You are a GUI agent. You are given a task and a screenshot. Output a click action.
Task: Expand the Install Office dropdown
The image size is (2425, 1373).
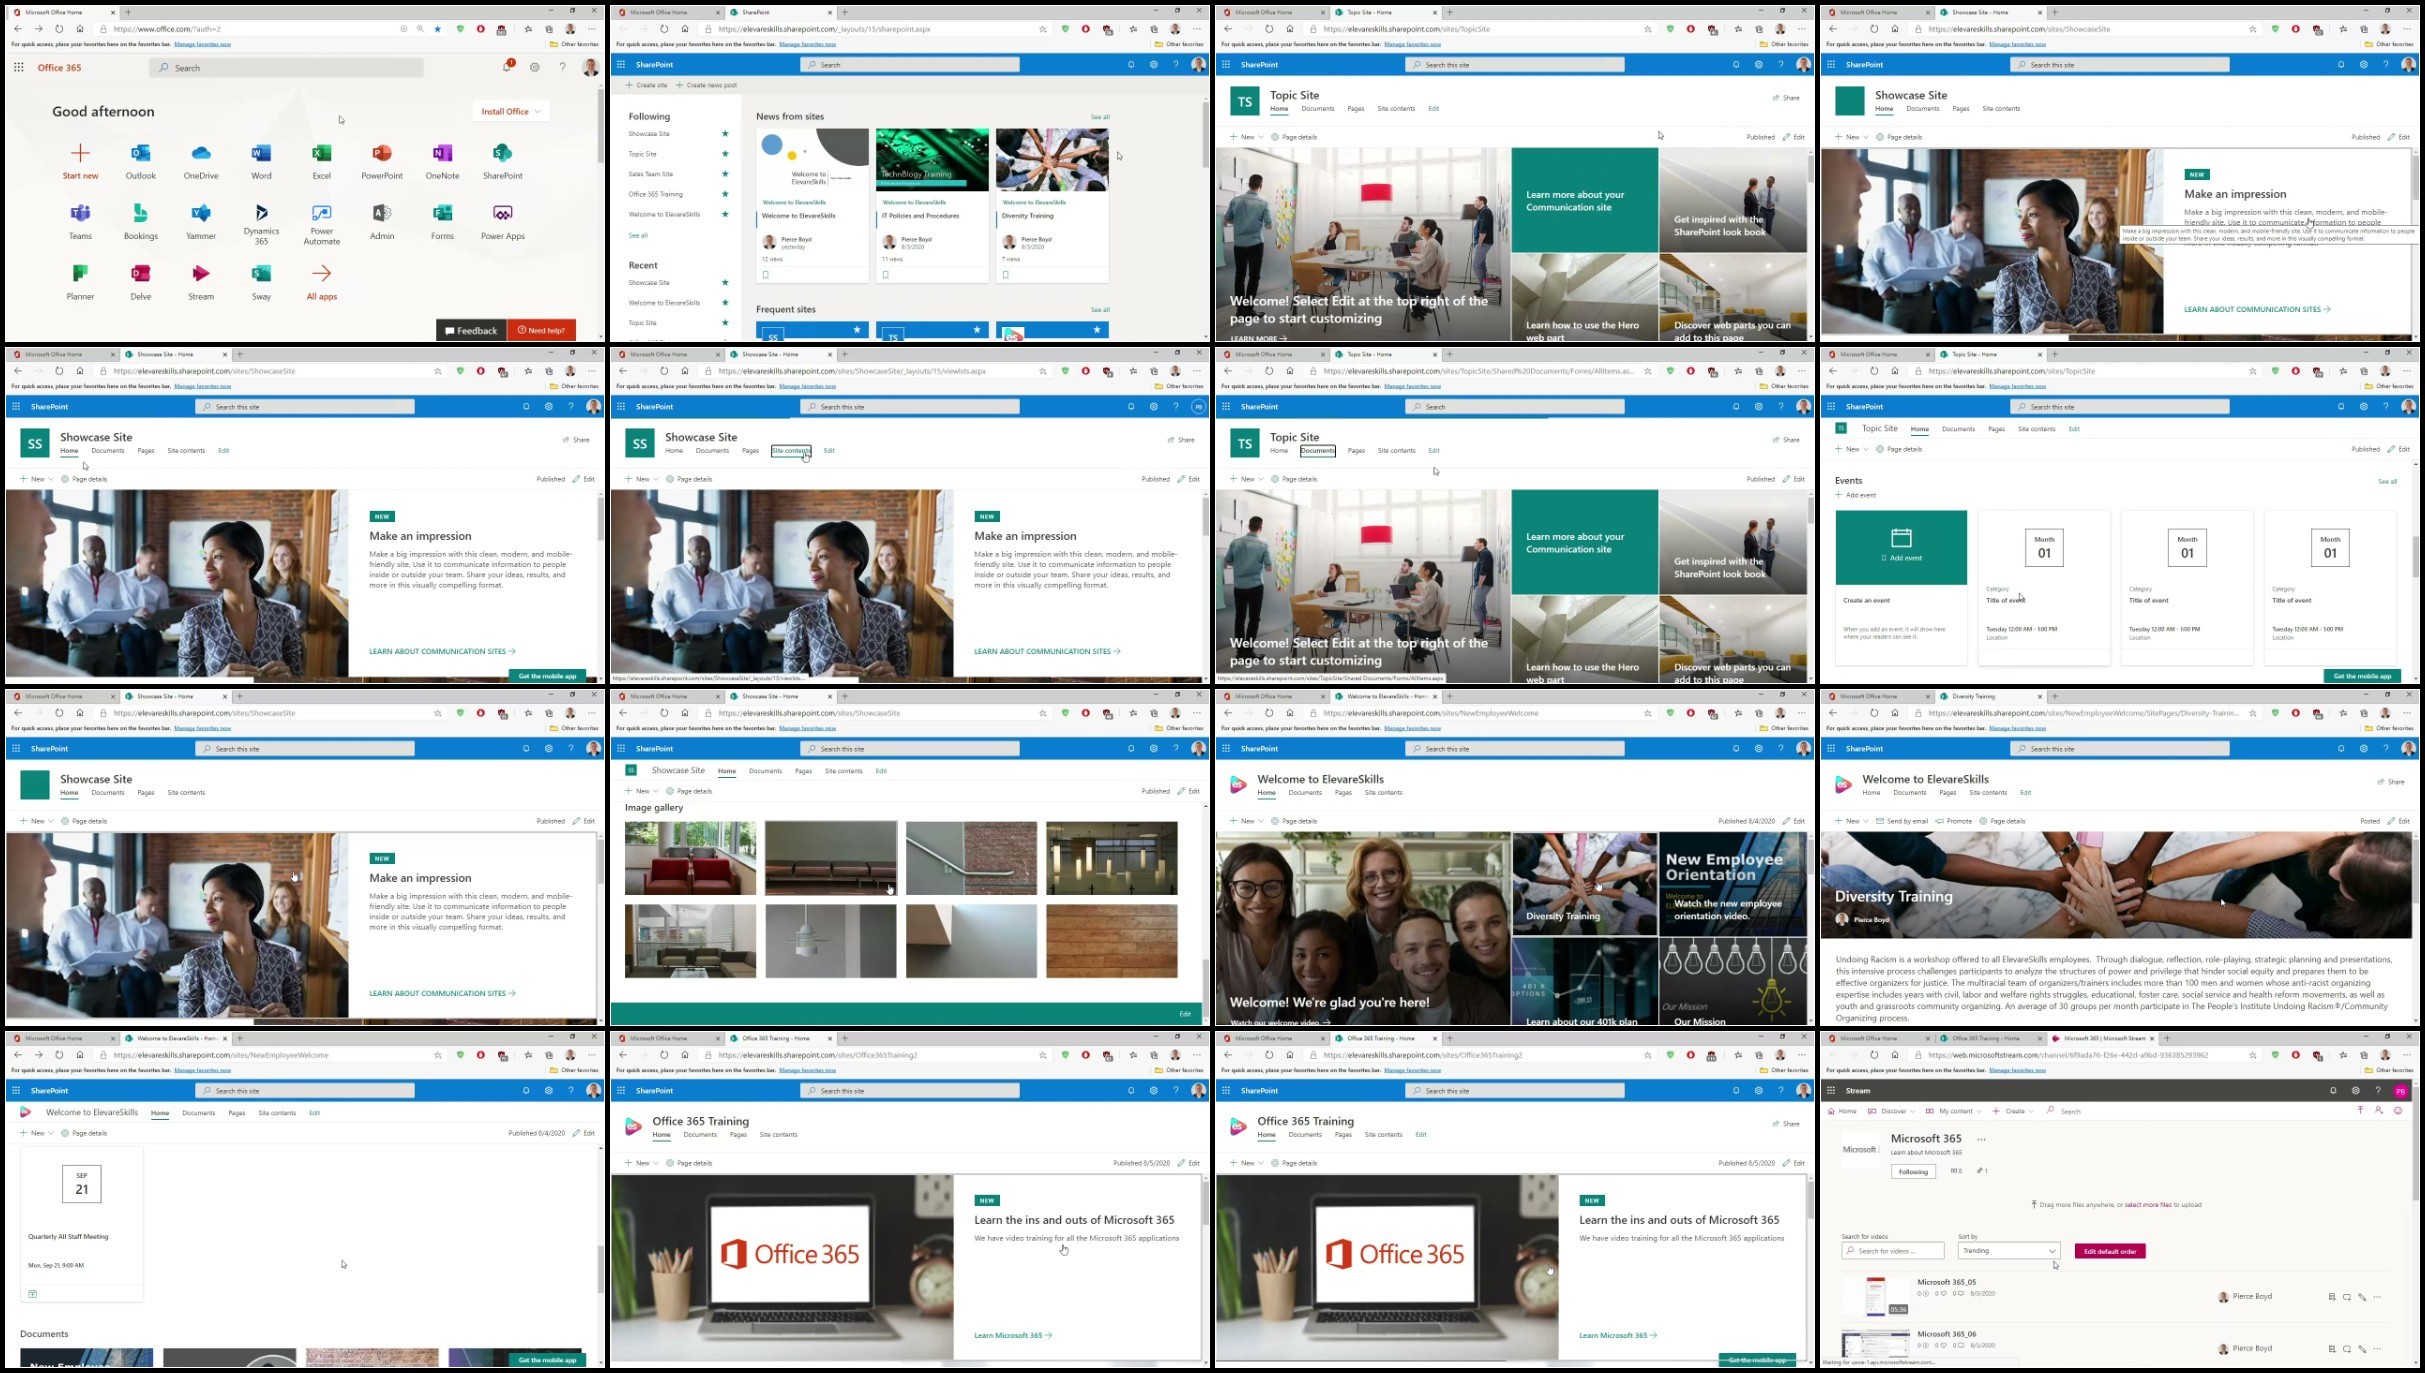pos(510,111)
